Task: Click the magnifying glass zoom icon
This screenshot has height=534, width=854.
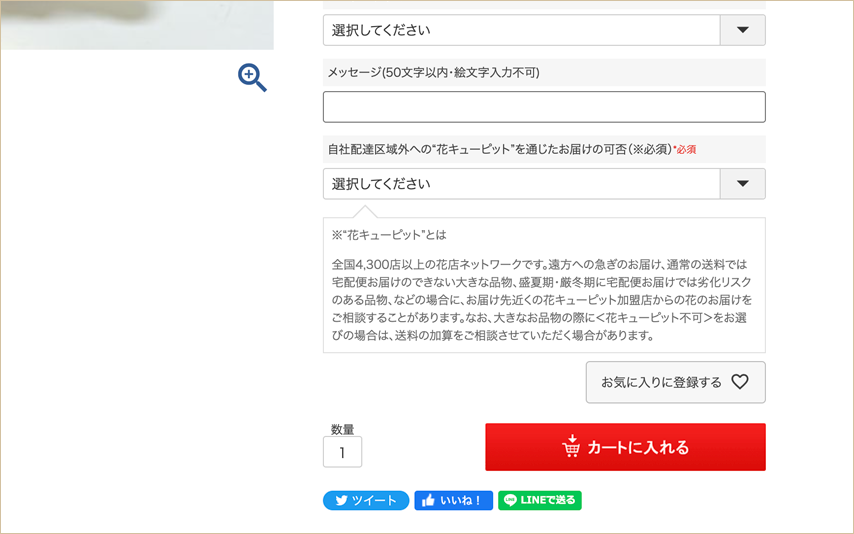Action: (252, 77)
